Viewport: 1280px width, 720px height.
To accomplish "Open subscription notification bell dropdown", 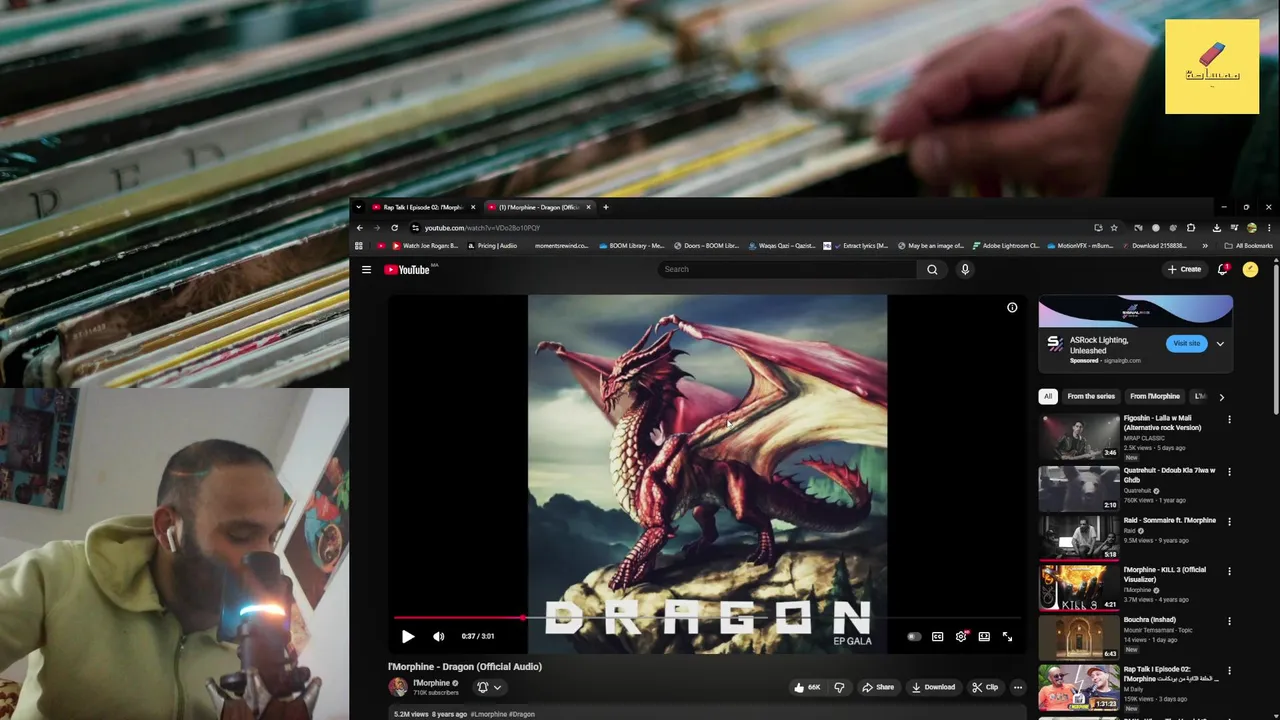I will (489, 687).
